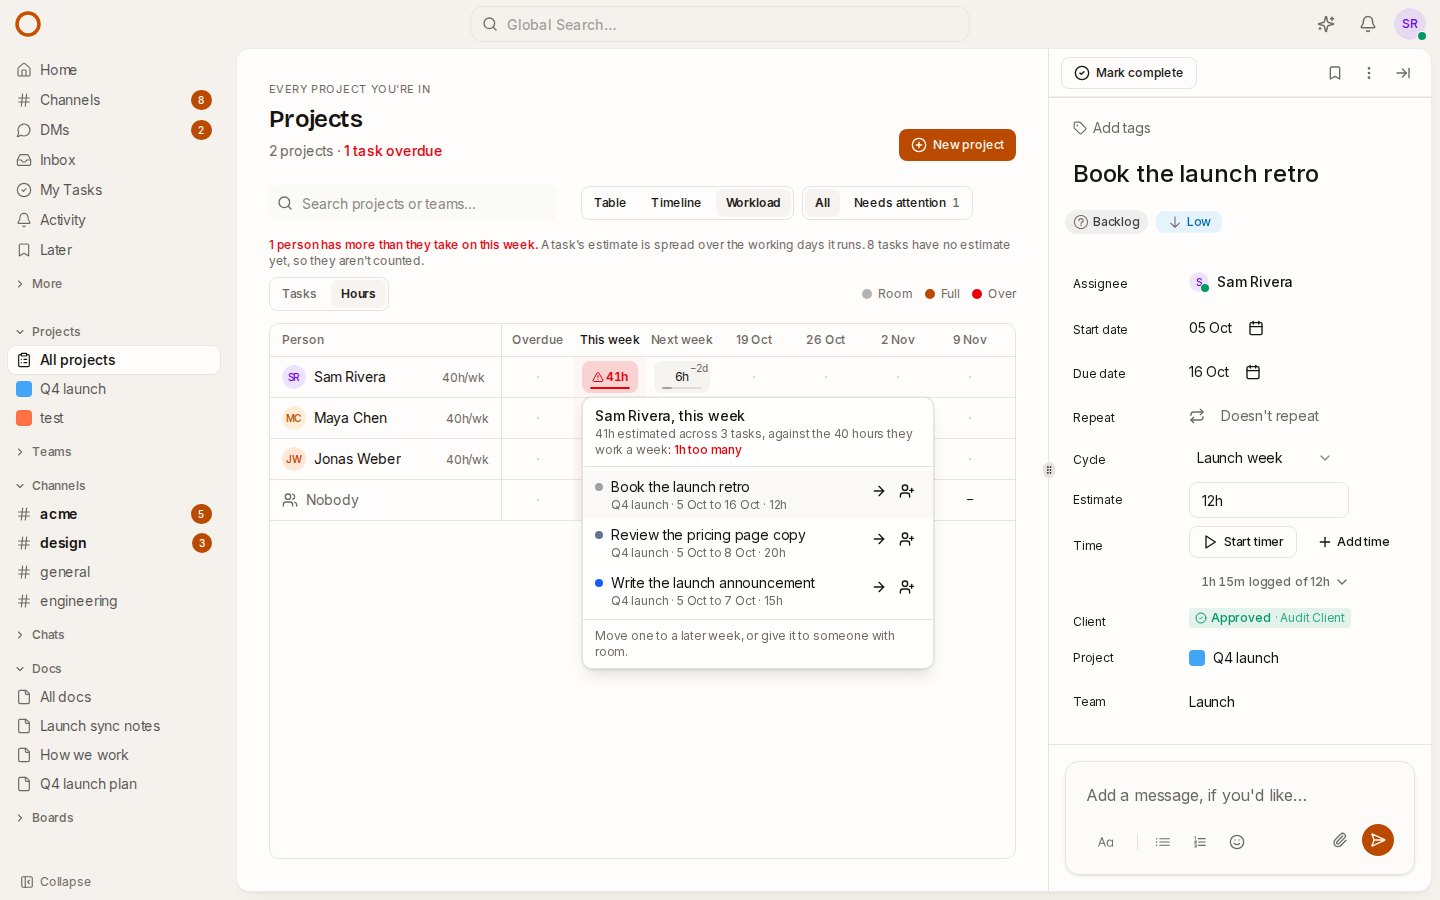This screenshot has width=1440, height=900.
Task: Collapse the task detail side panel
Action: (1403, 73)
